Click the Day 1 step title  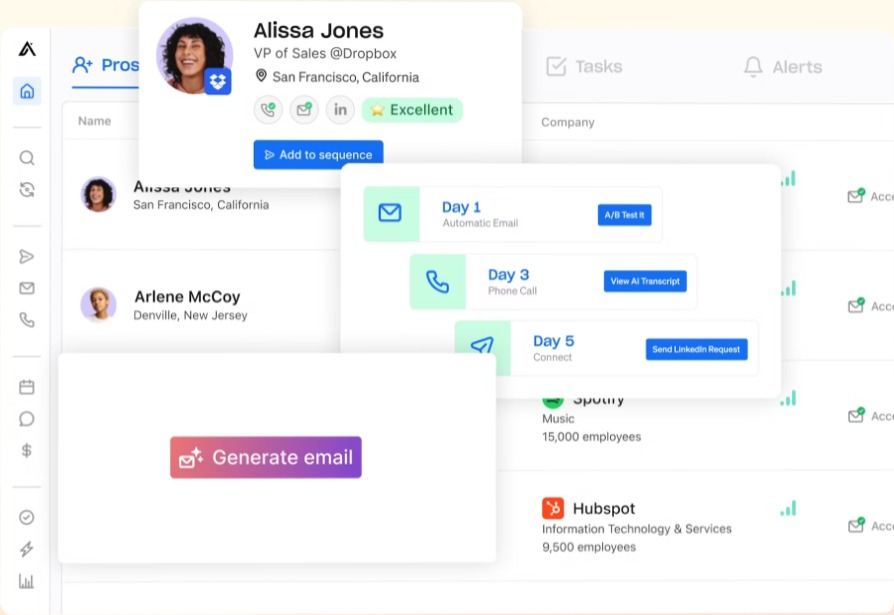461,207
